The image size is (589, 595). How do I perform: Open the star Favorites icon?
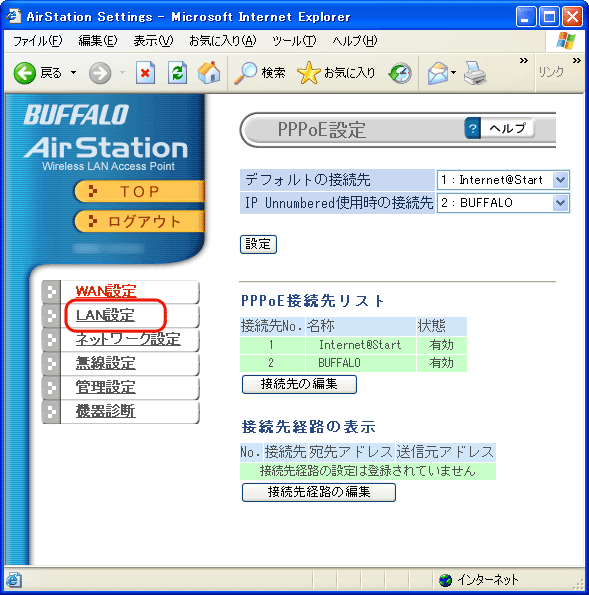pyautogui.click(x=309, y=73)
